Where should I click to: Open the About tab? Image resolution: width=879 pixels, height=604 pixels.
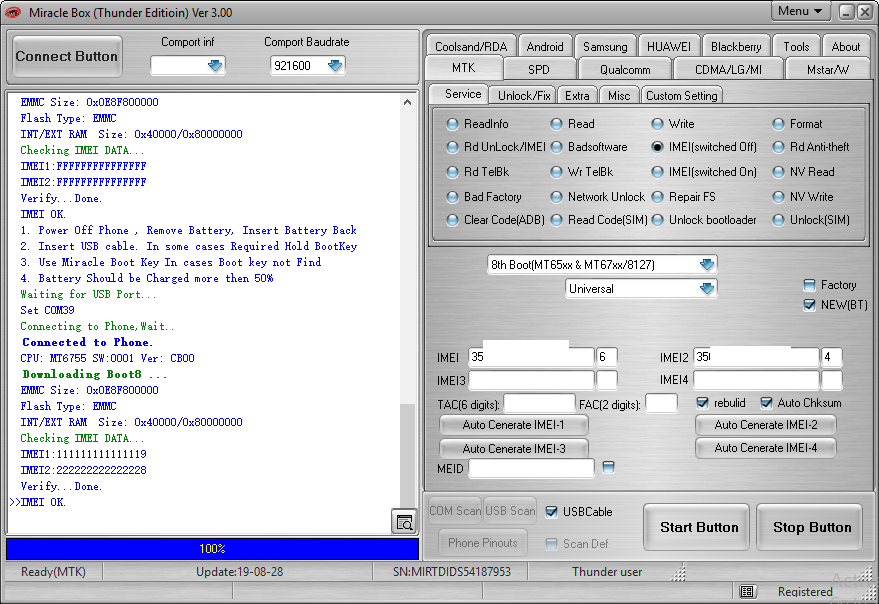click(845, 47)
